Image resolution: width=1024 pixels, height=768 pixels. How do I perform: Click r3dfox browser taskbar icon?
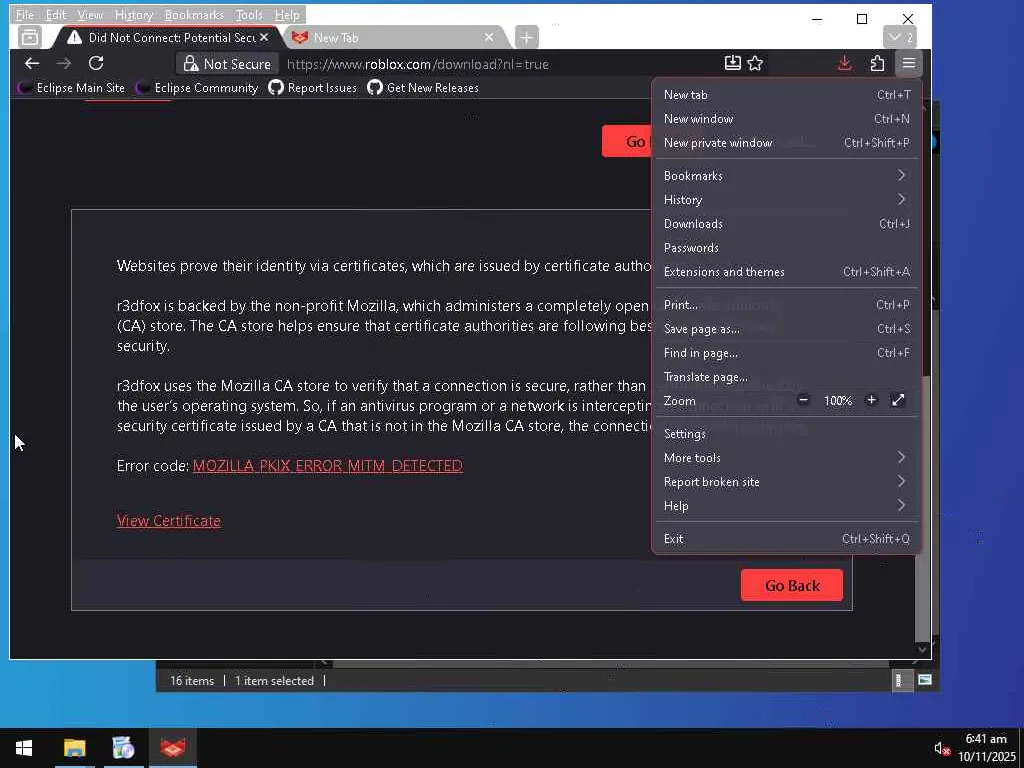tap(173, 748)
